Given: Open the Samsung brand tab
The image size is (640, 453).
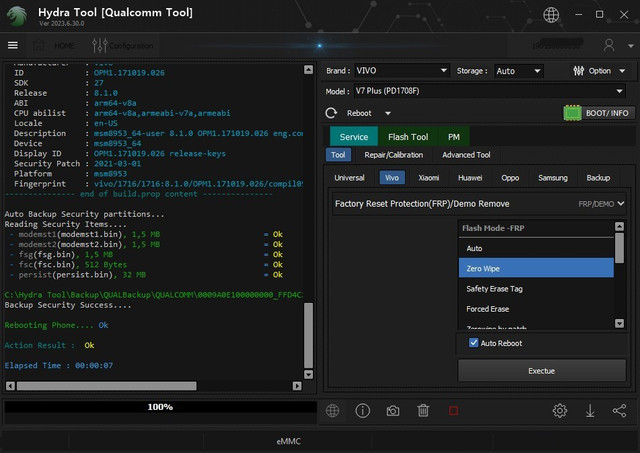Looking at the screenshot, I should click(553, 178).
